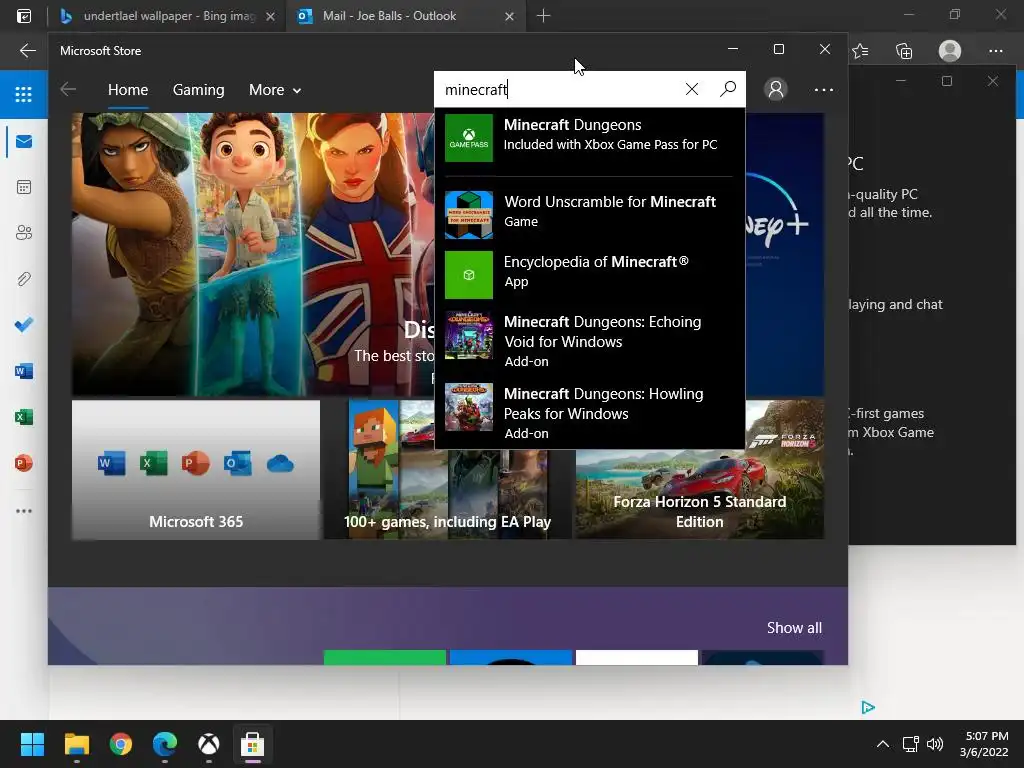Open To Do checkmark in Outlook sidebar
This screenshot has height=768, width=1024.
click(24, 325)
